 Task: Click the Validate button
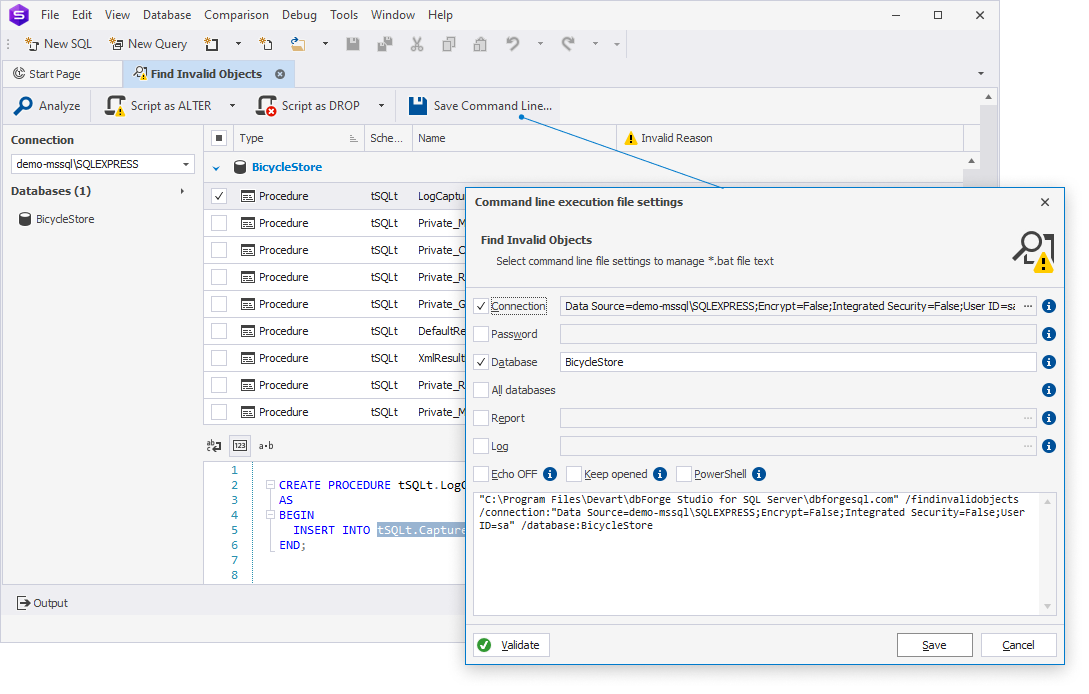[x=511, y=645]
